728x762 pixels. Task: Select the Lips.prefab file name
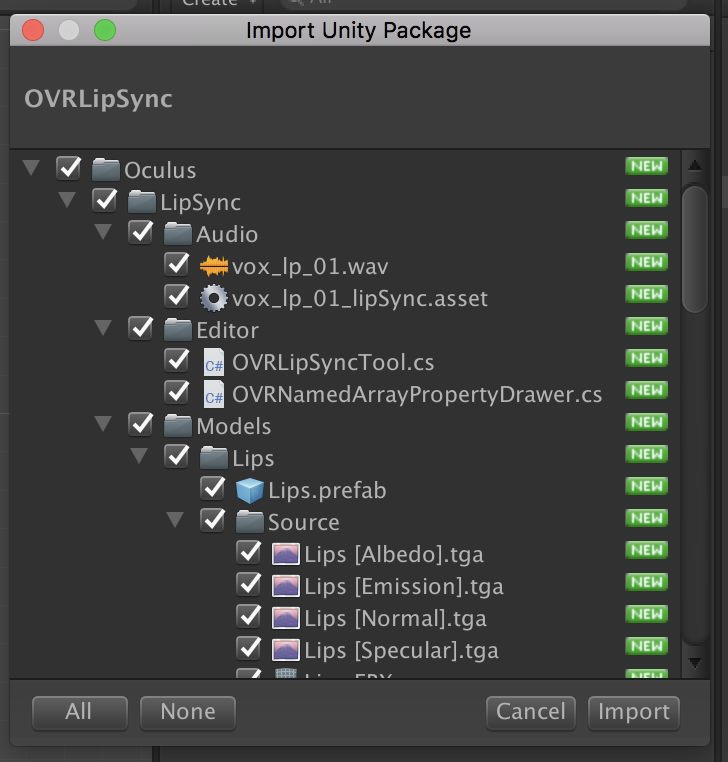tap(327, 491)
